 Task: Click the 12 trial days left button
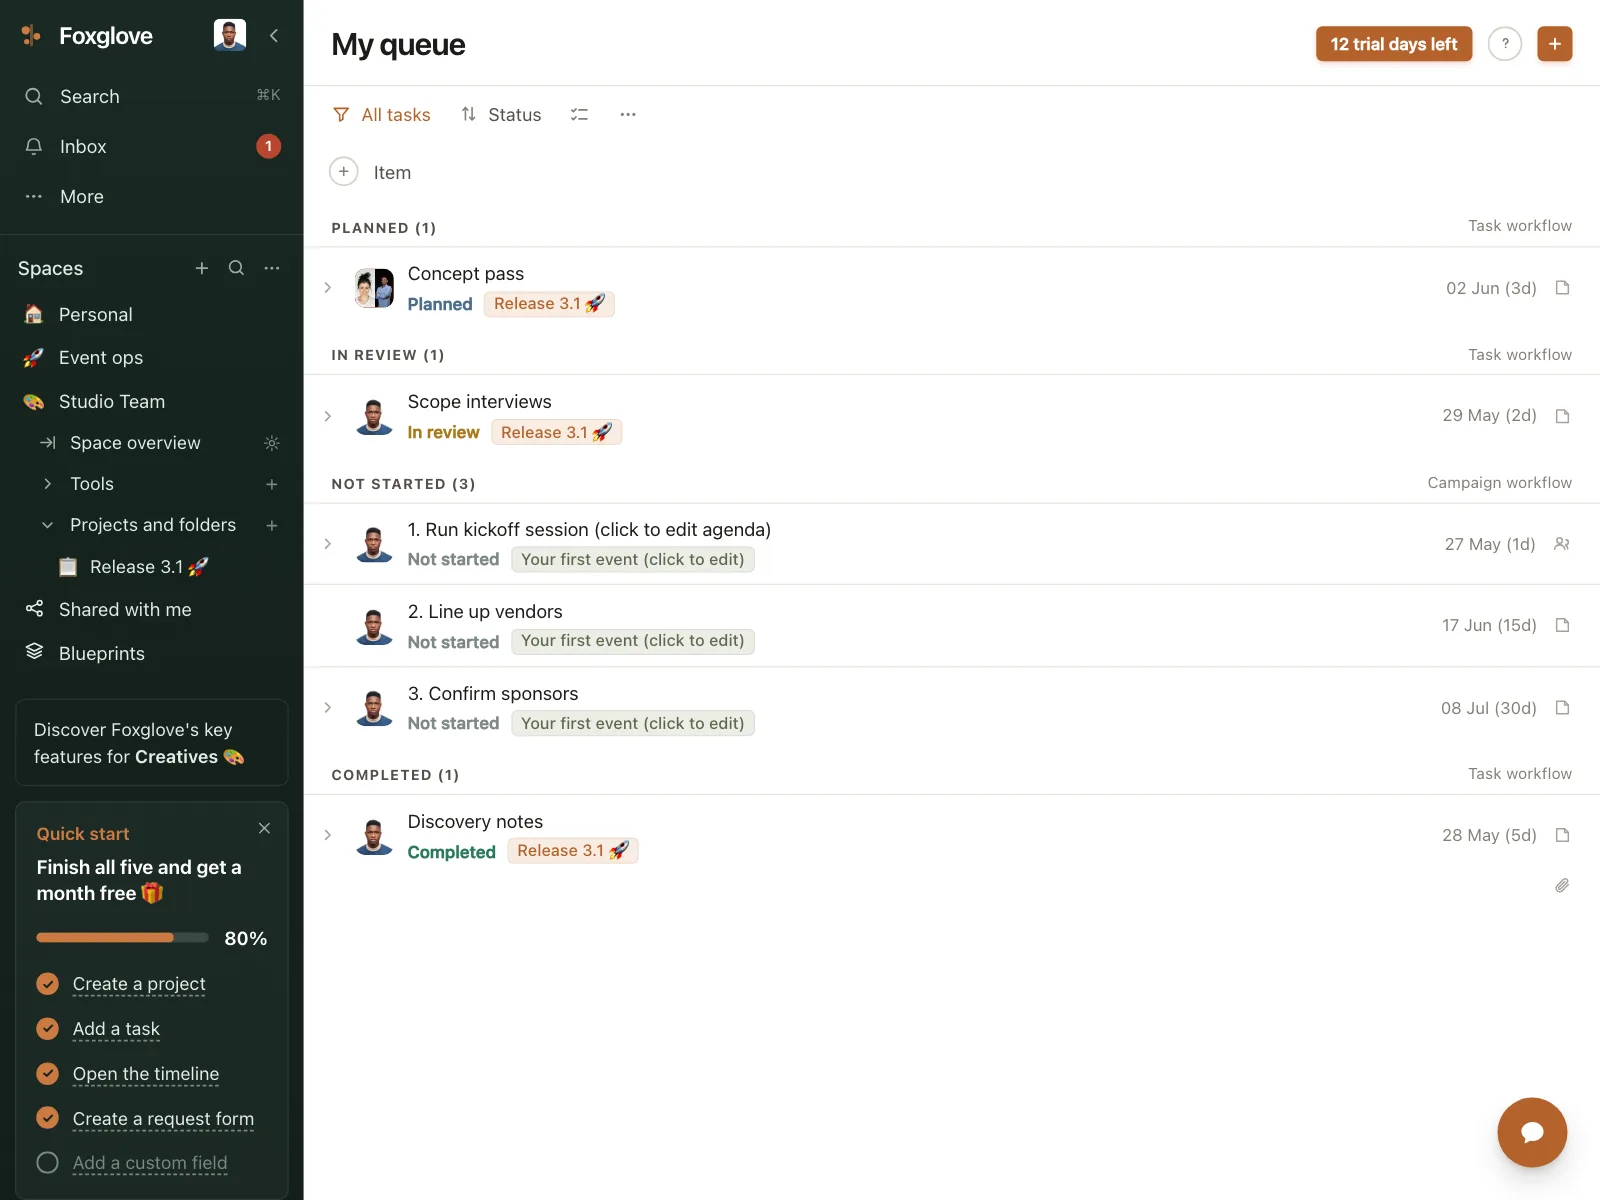click(1394, 44)
